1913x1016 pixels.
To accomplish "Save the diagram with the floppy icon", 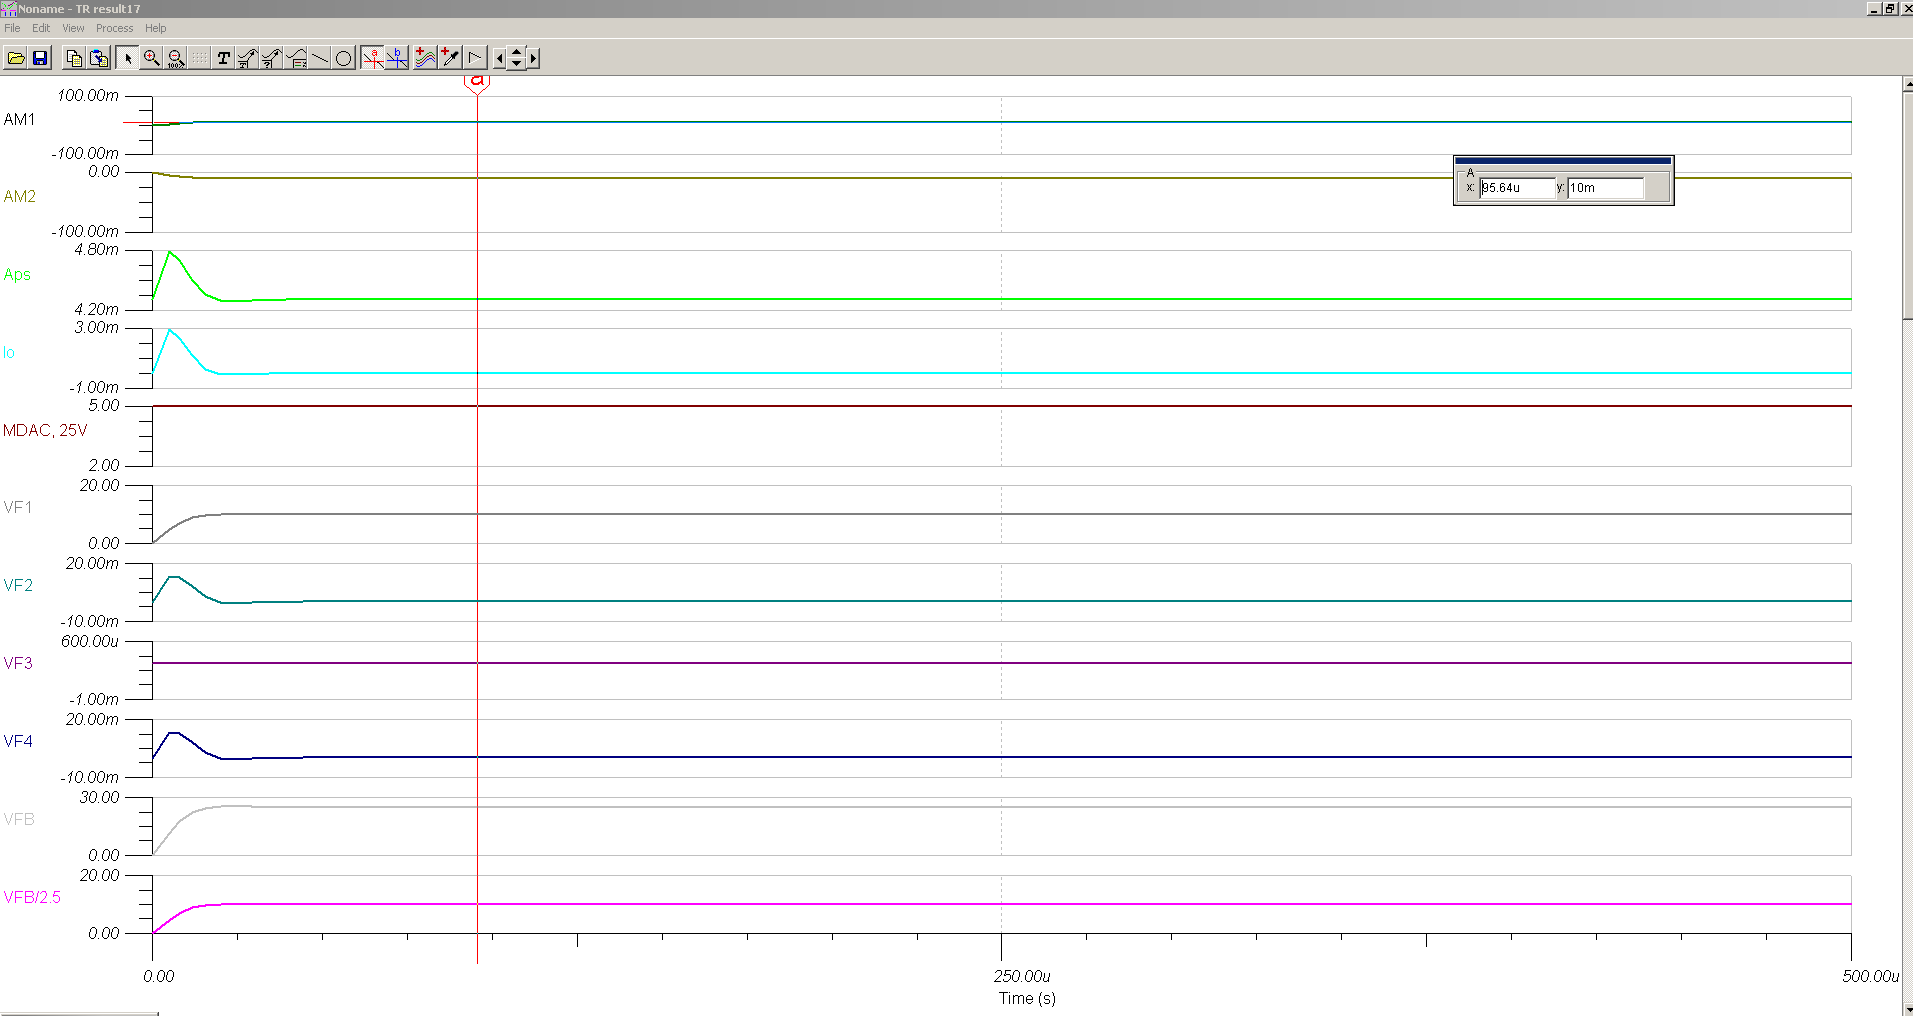I will click(40, 58).
